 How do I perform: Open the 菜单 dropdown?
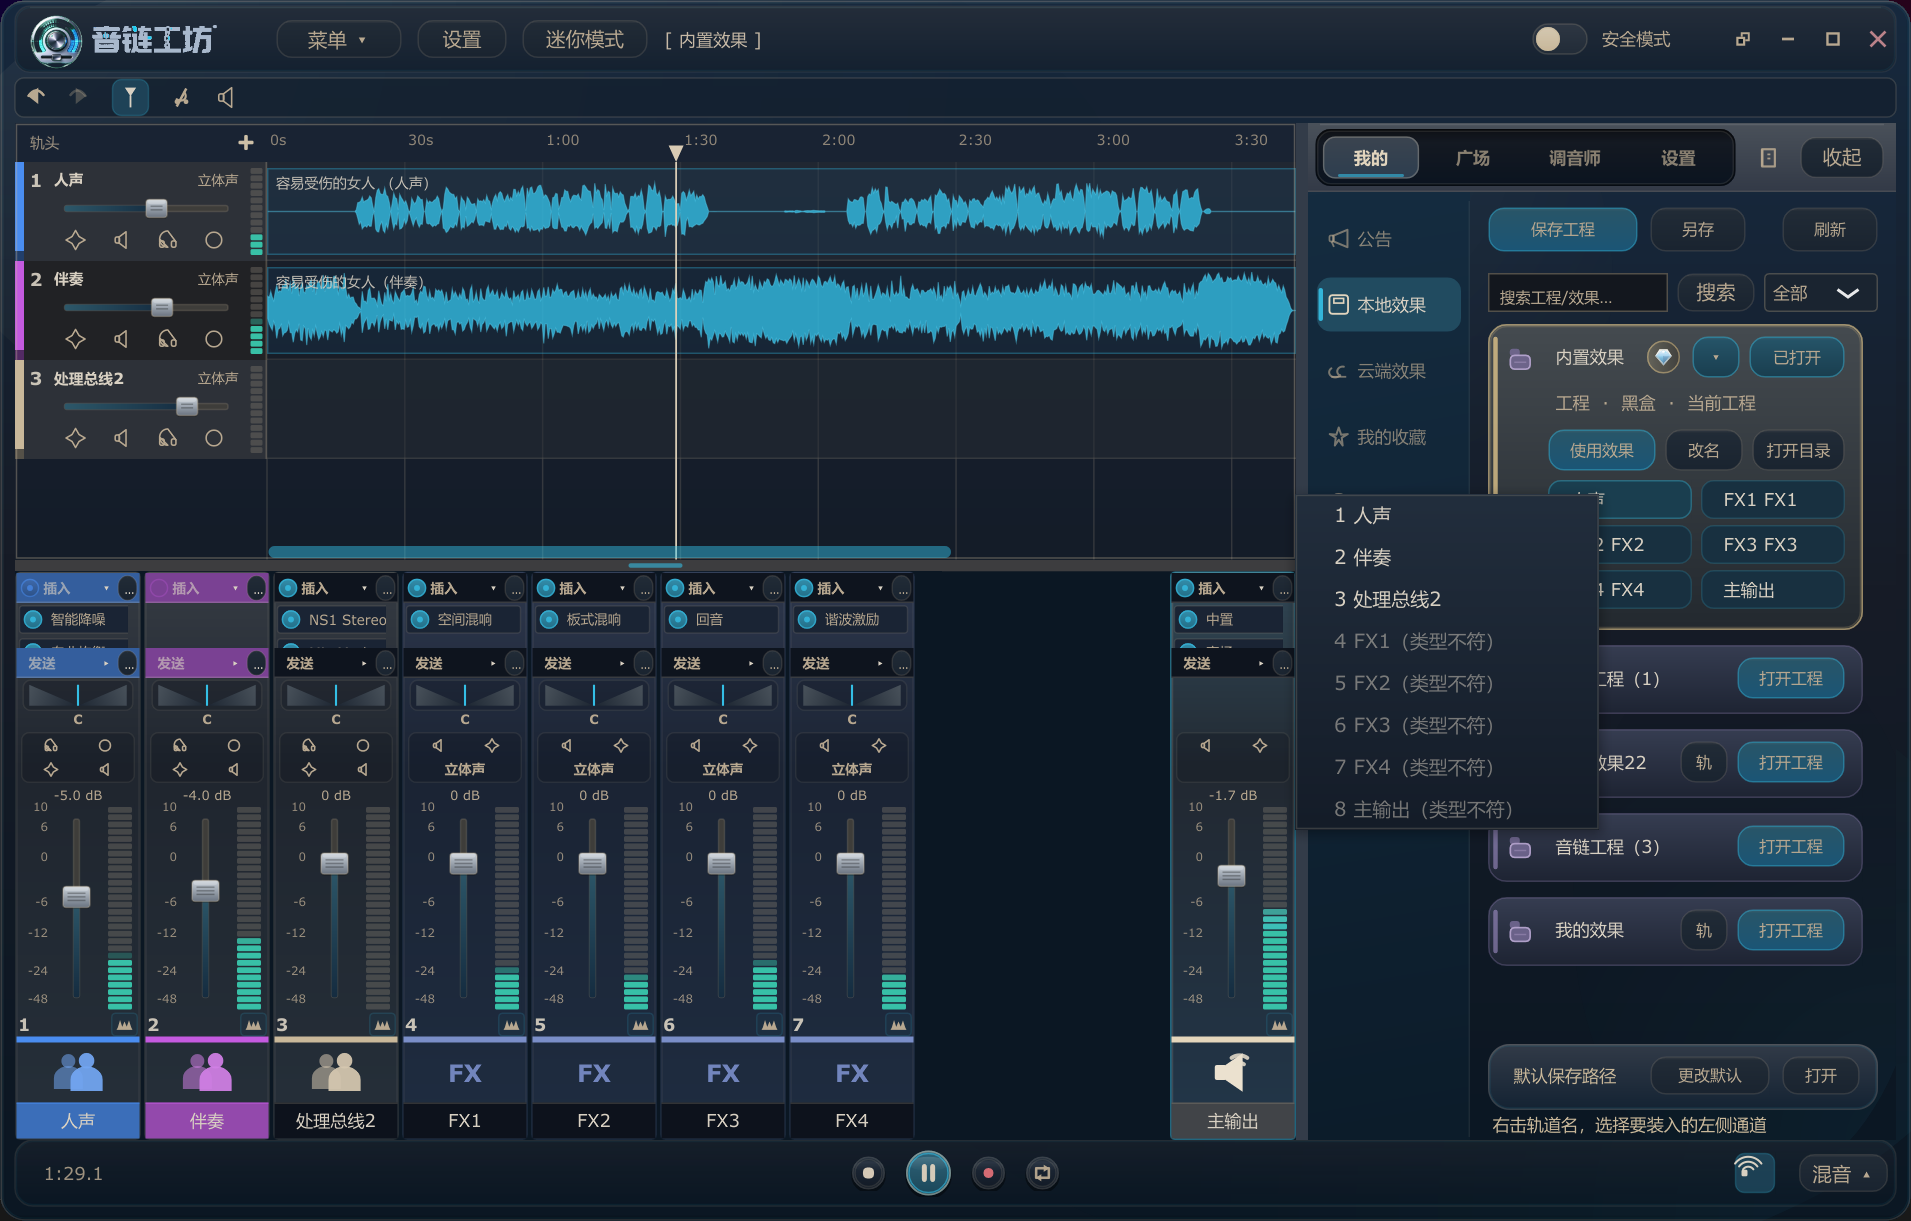338,40
